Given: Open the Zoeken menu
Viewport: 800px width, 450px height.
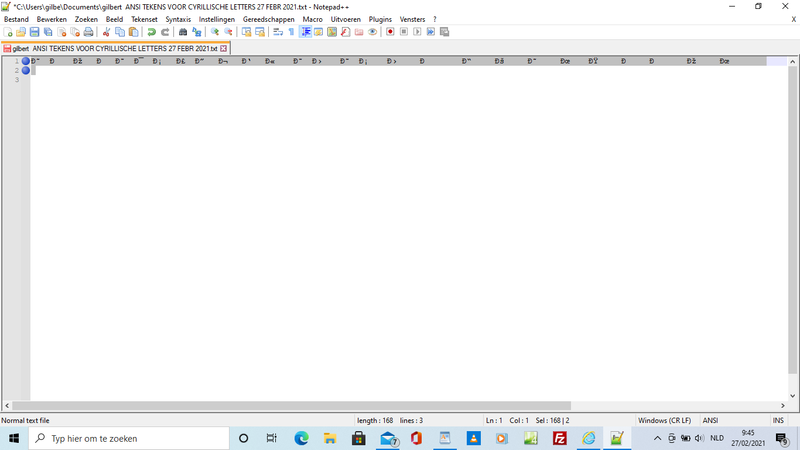Looking at the screenshot, I should 86,19.
